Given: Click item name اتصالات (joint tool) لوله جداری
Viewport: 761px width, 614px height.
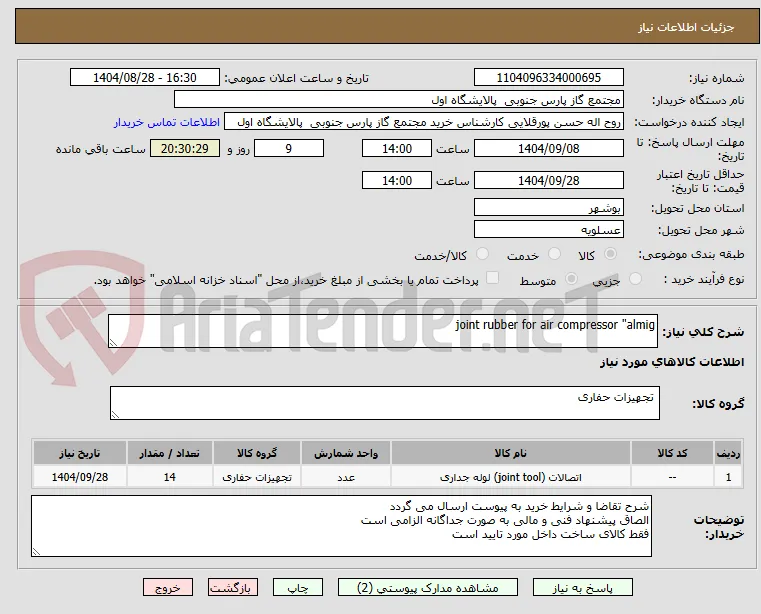Looking at the screenshot, I should click(x=511, y=477).
